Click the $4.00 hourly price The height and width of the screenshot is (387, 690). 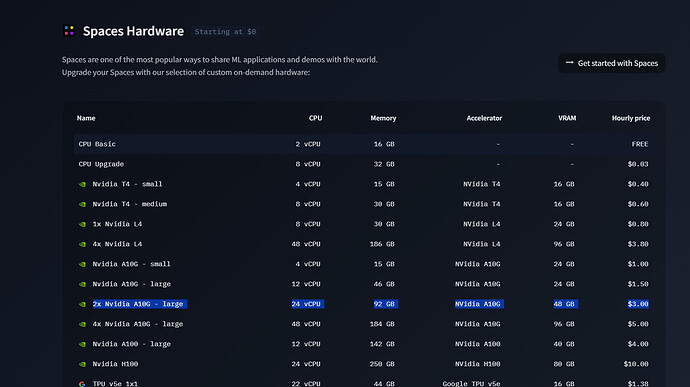click(x=638, y=344)
